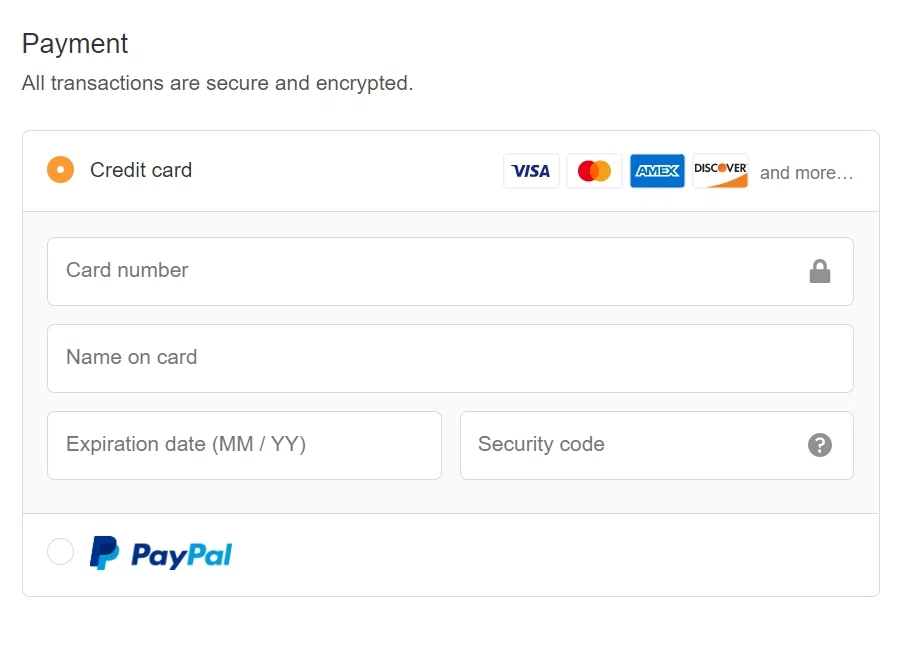Click the Payment heading
Viewport: 901px width, 657px height.
pyautogui.click(x=74, y=43)
